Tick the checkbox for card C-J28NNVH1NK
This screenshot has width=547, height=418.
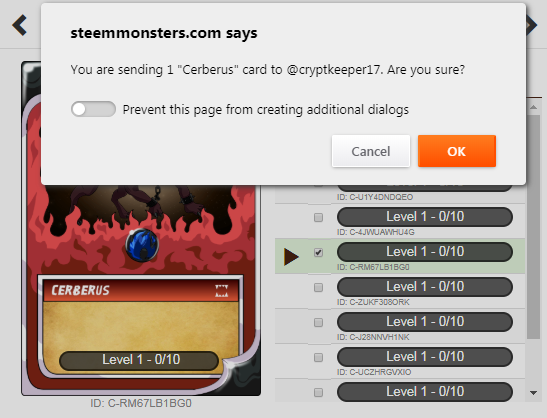click(x=318, y=322)
